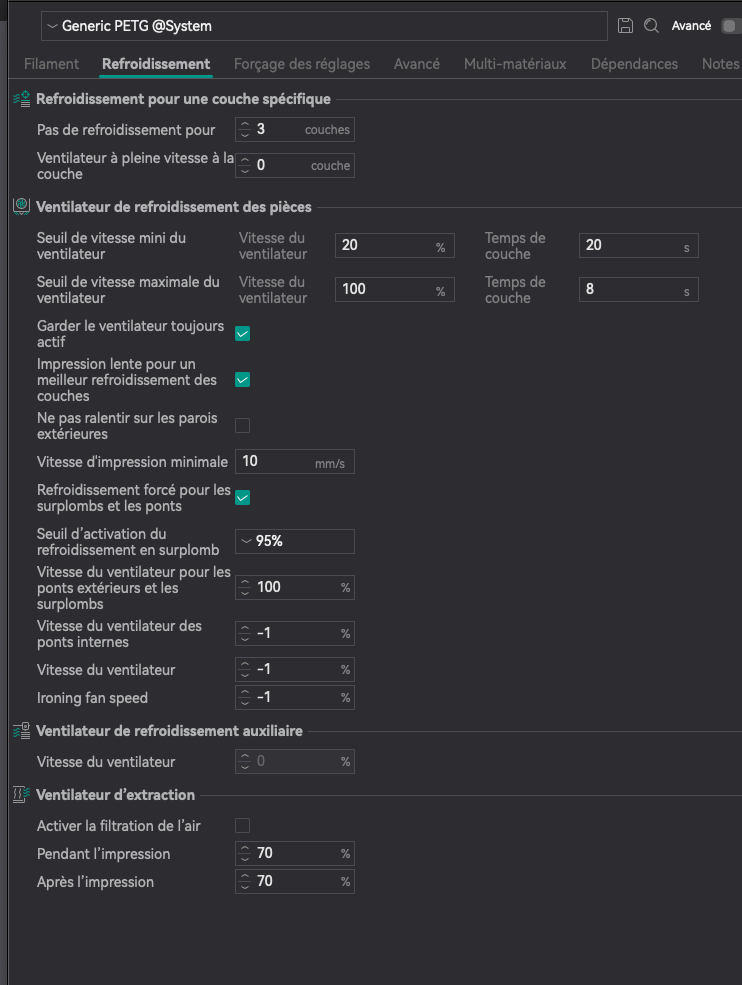Click stepper arrows for Pas de refroidissement pour

tap(246, 130)
